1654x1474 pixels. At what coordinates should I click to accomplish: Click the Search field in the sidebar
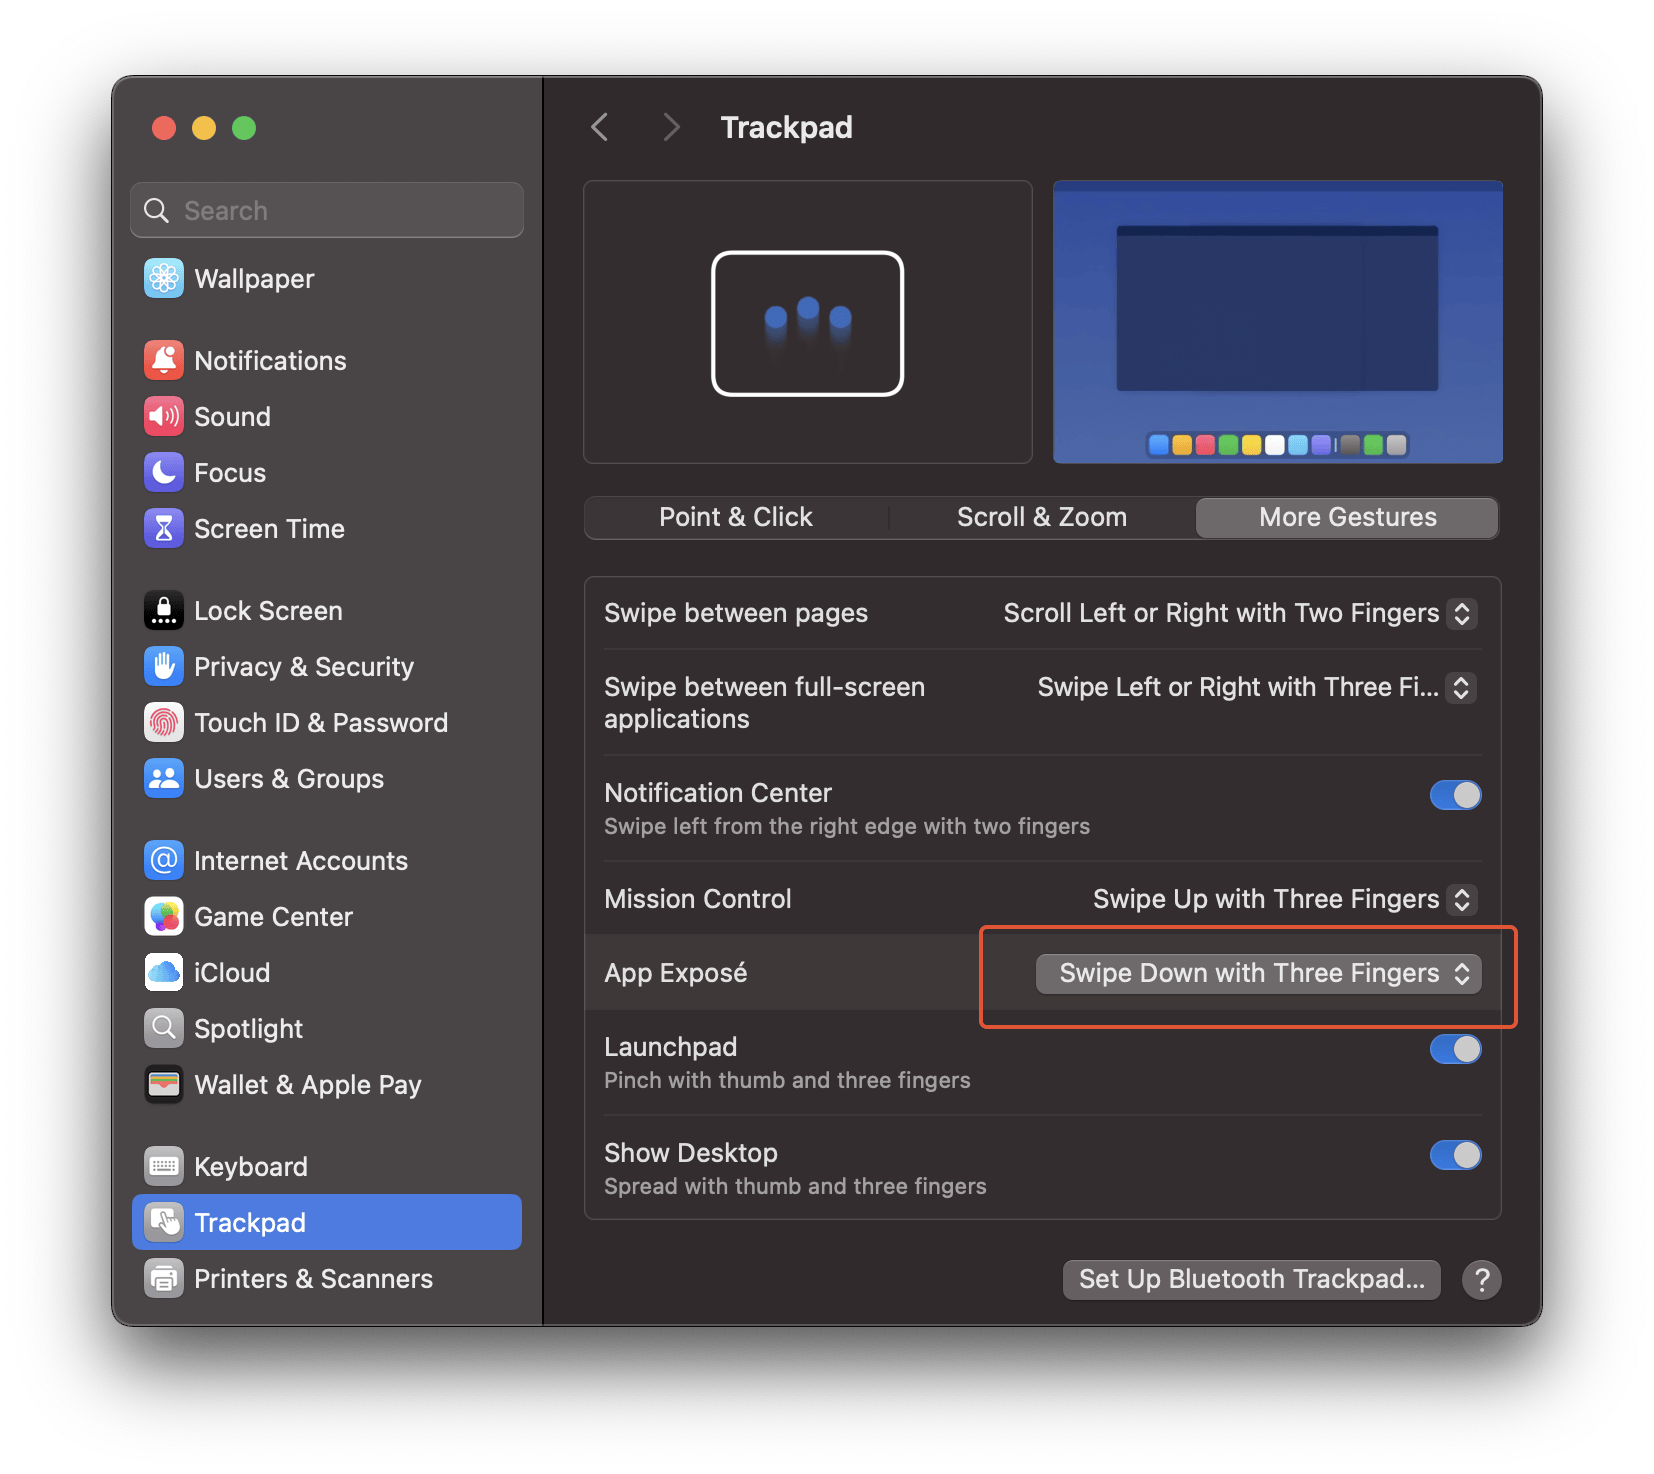(326, 210)
